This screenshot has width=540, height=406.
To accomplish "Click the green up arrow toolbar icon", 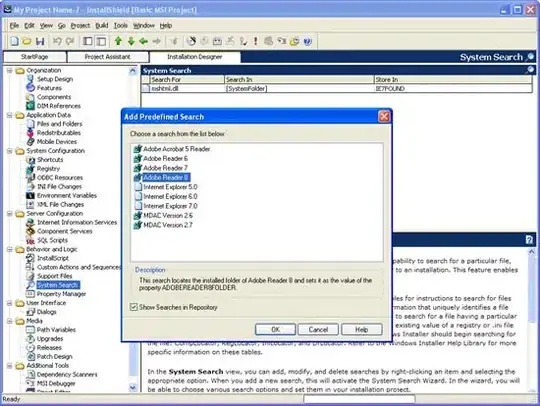I will point(118,41).
